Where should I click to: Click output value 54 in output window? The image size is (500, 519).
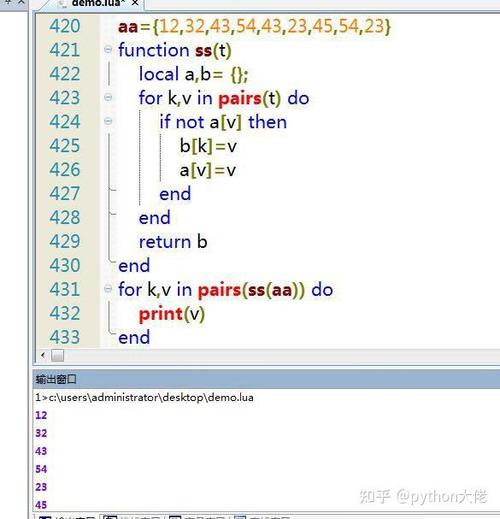coord(41,469)
